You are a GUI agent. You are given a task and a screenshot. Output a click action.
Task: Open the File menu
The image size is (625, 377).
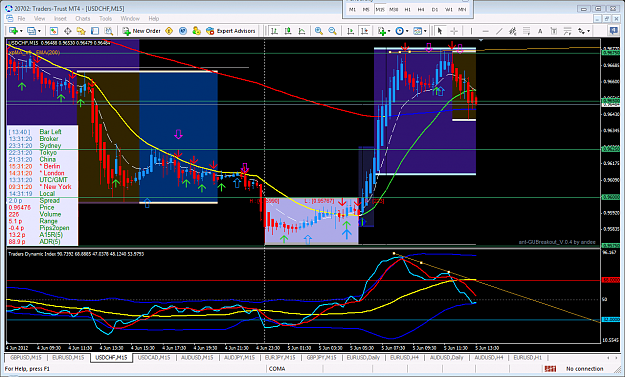[21, 18]
